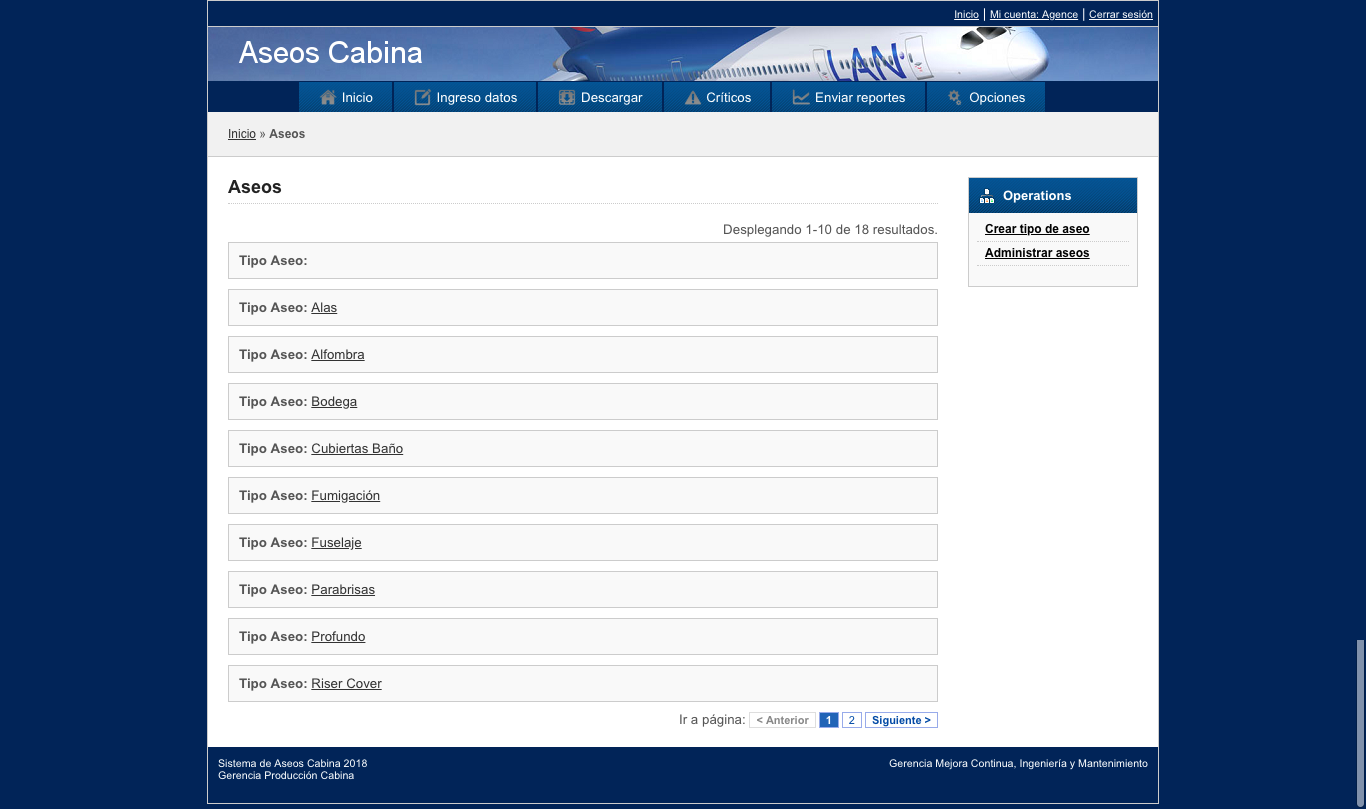Open Crear tipo de aseo link
1366x809 pixels.
click(x=1037, y=229)
